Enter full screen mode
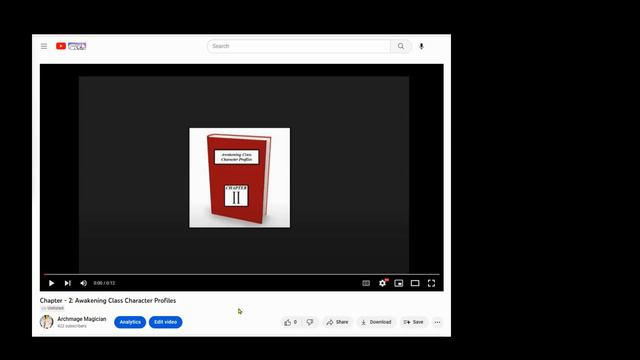 coord(431,283)
